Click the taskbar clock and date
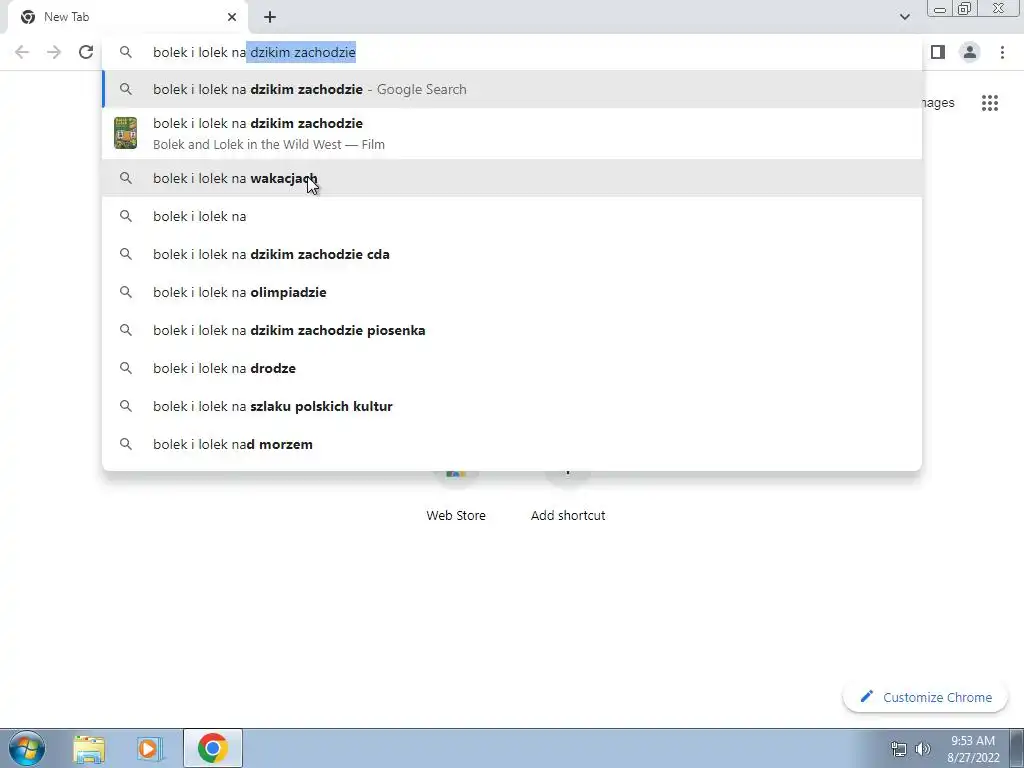The image size is (1024, 768). pos(973,749)
